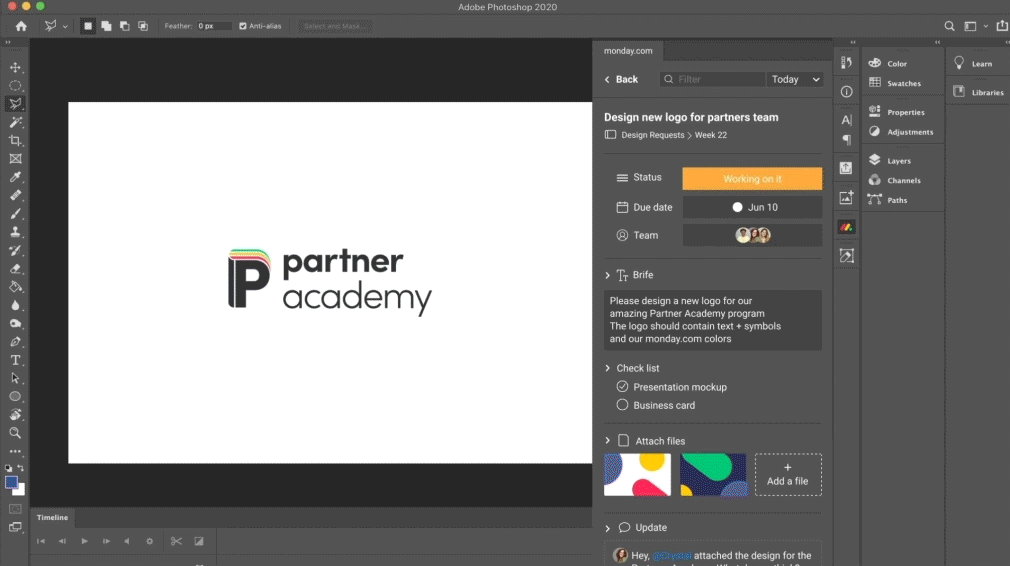This screenshot has width=1010, height=566.
Task: Select the Brush tool
Action: coord(15,214)
